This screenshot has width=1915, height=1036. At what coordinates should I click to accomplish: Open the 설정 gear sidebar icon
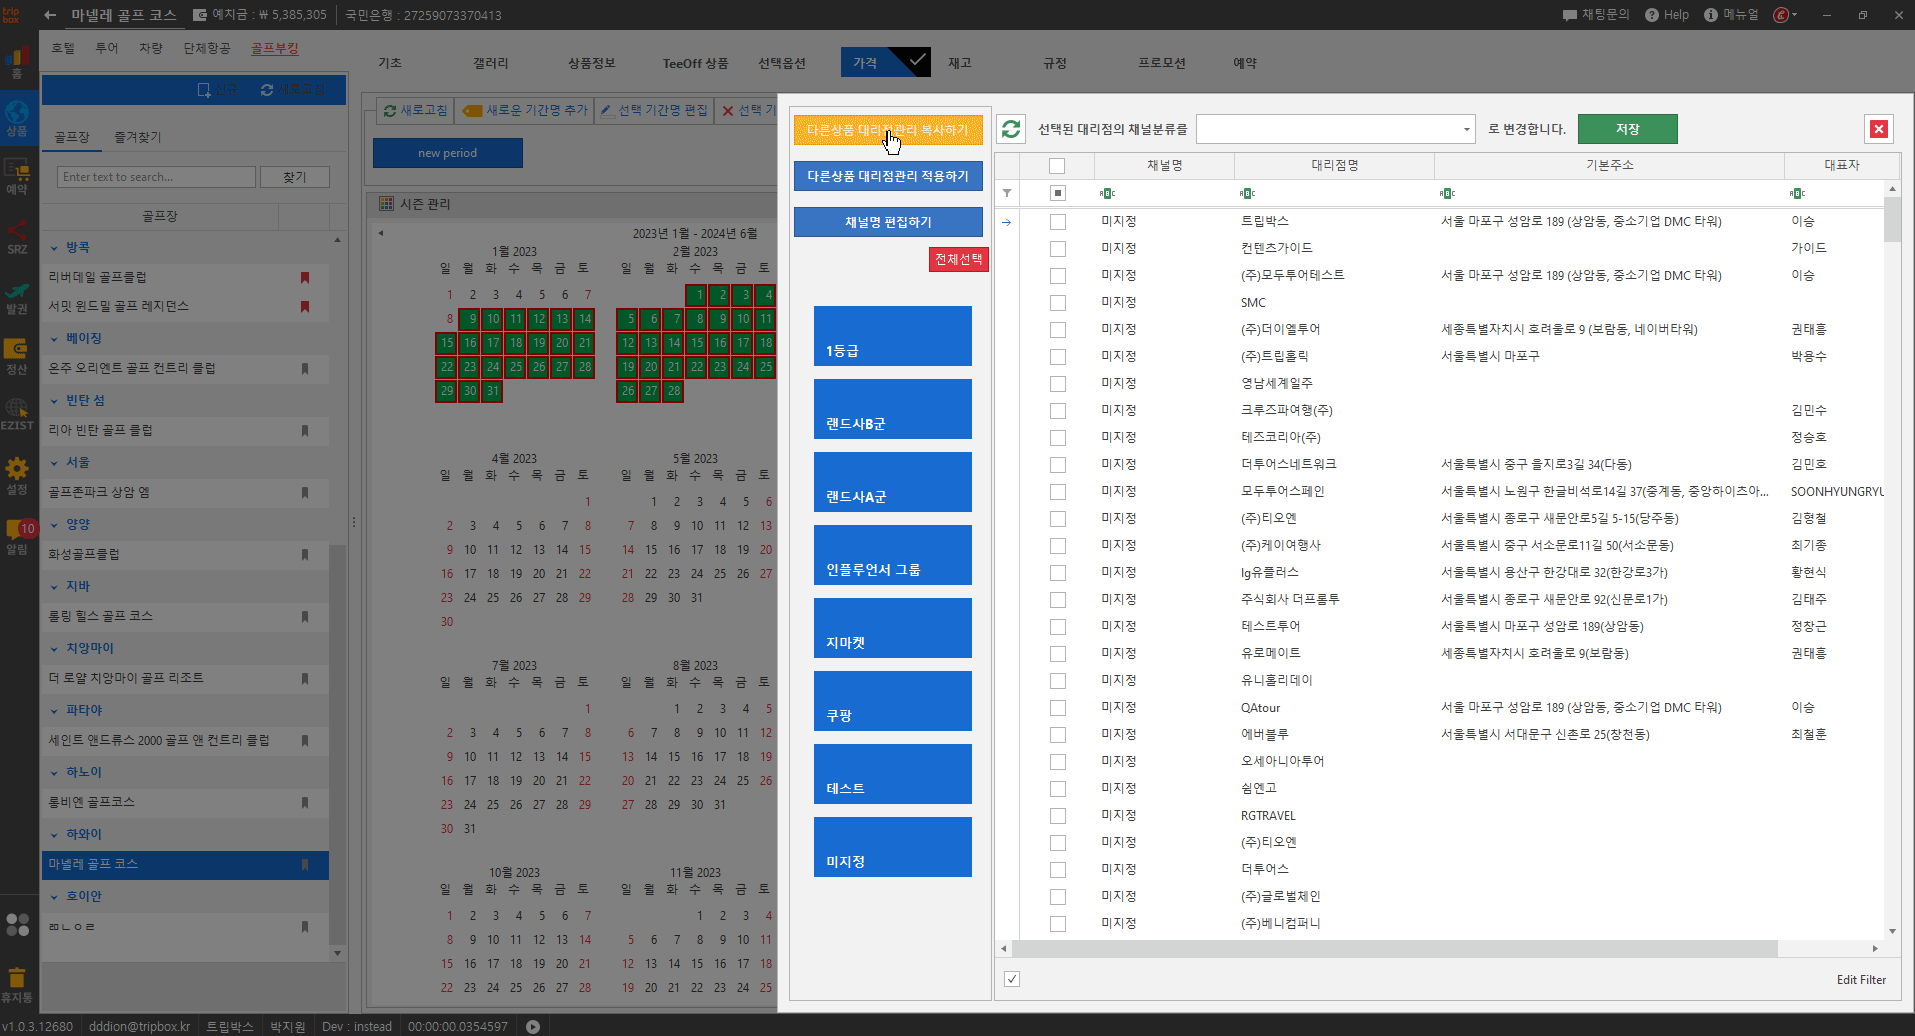tap(17, 475)
